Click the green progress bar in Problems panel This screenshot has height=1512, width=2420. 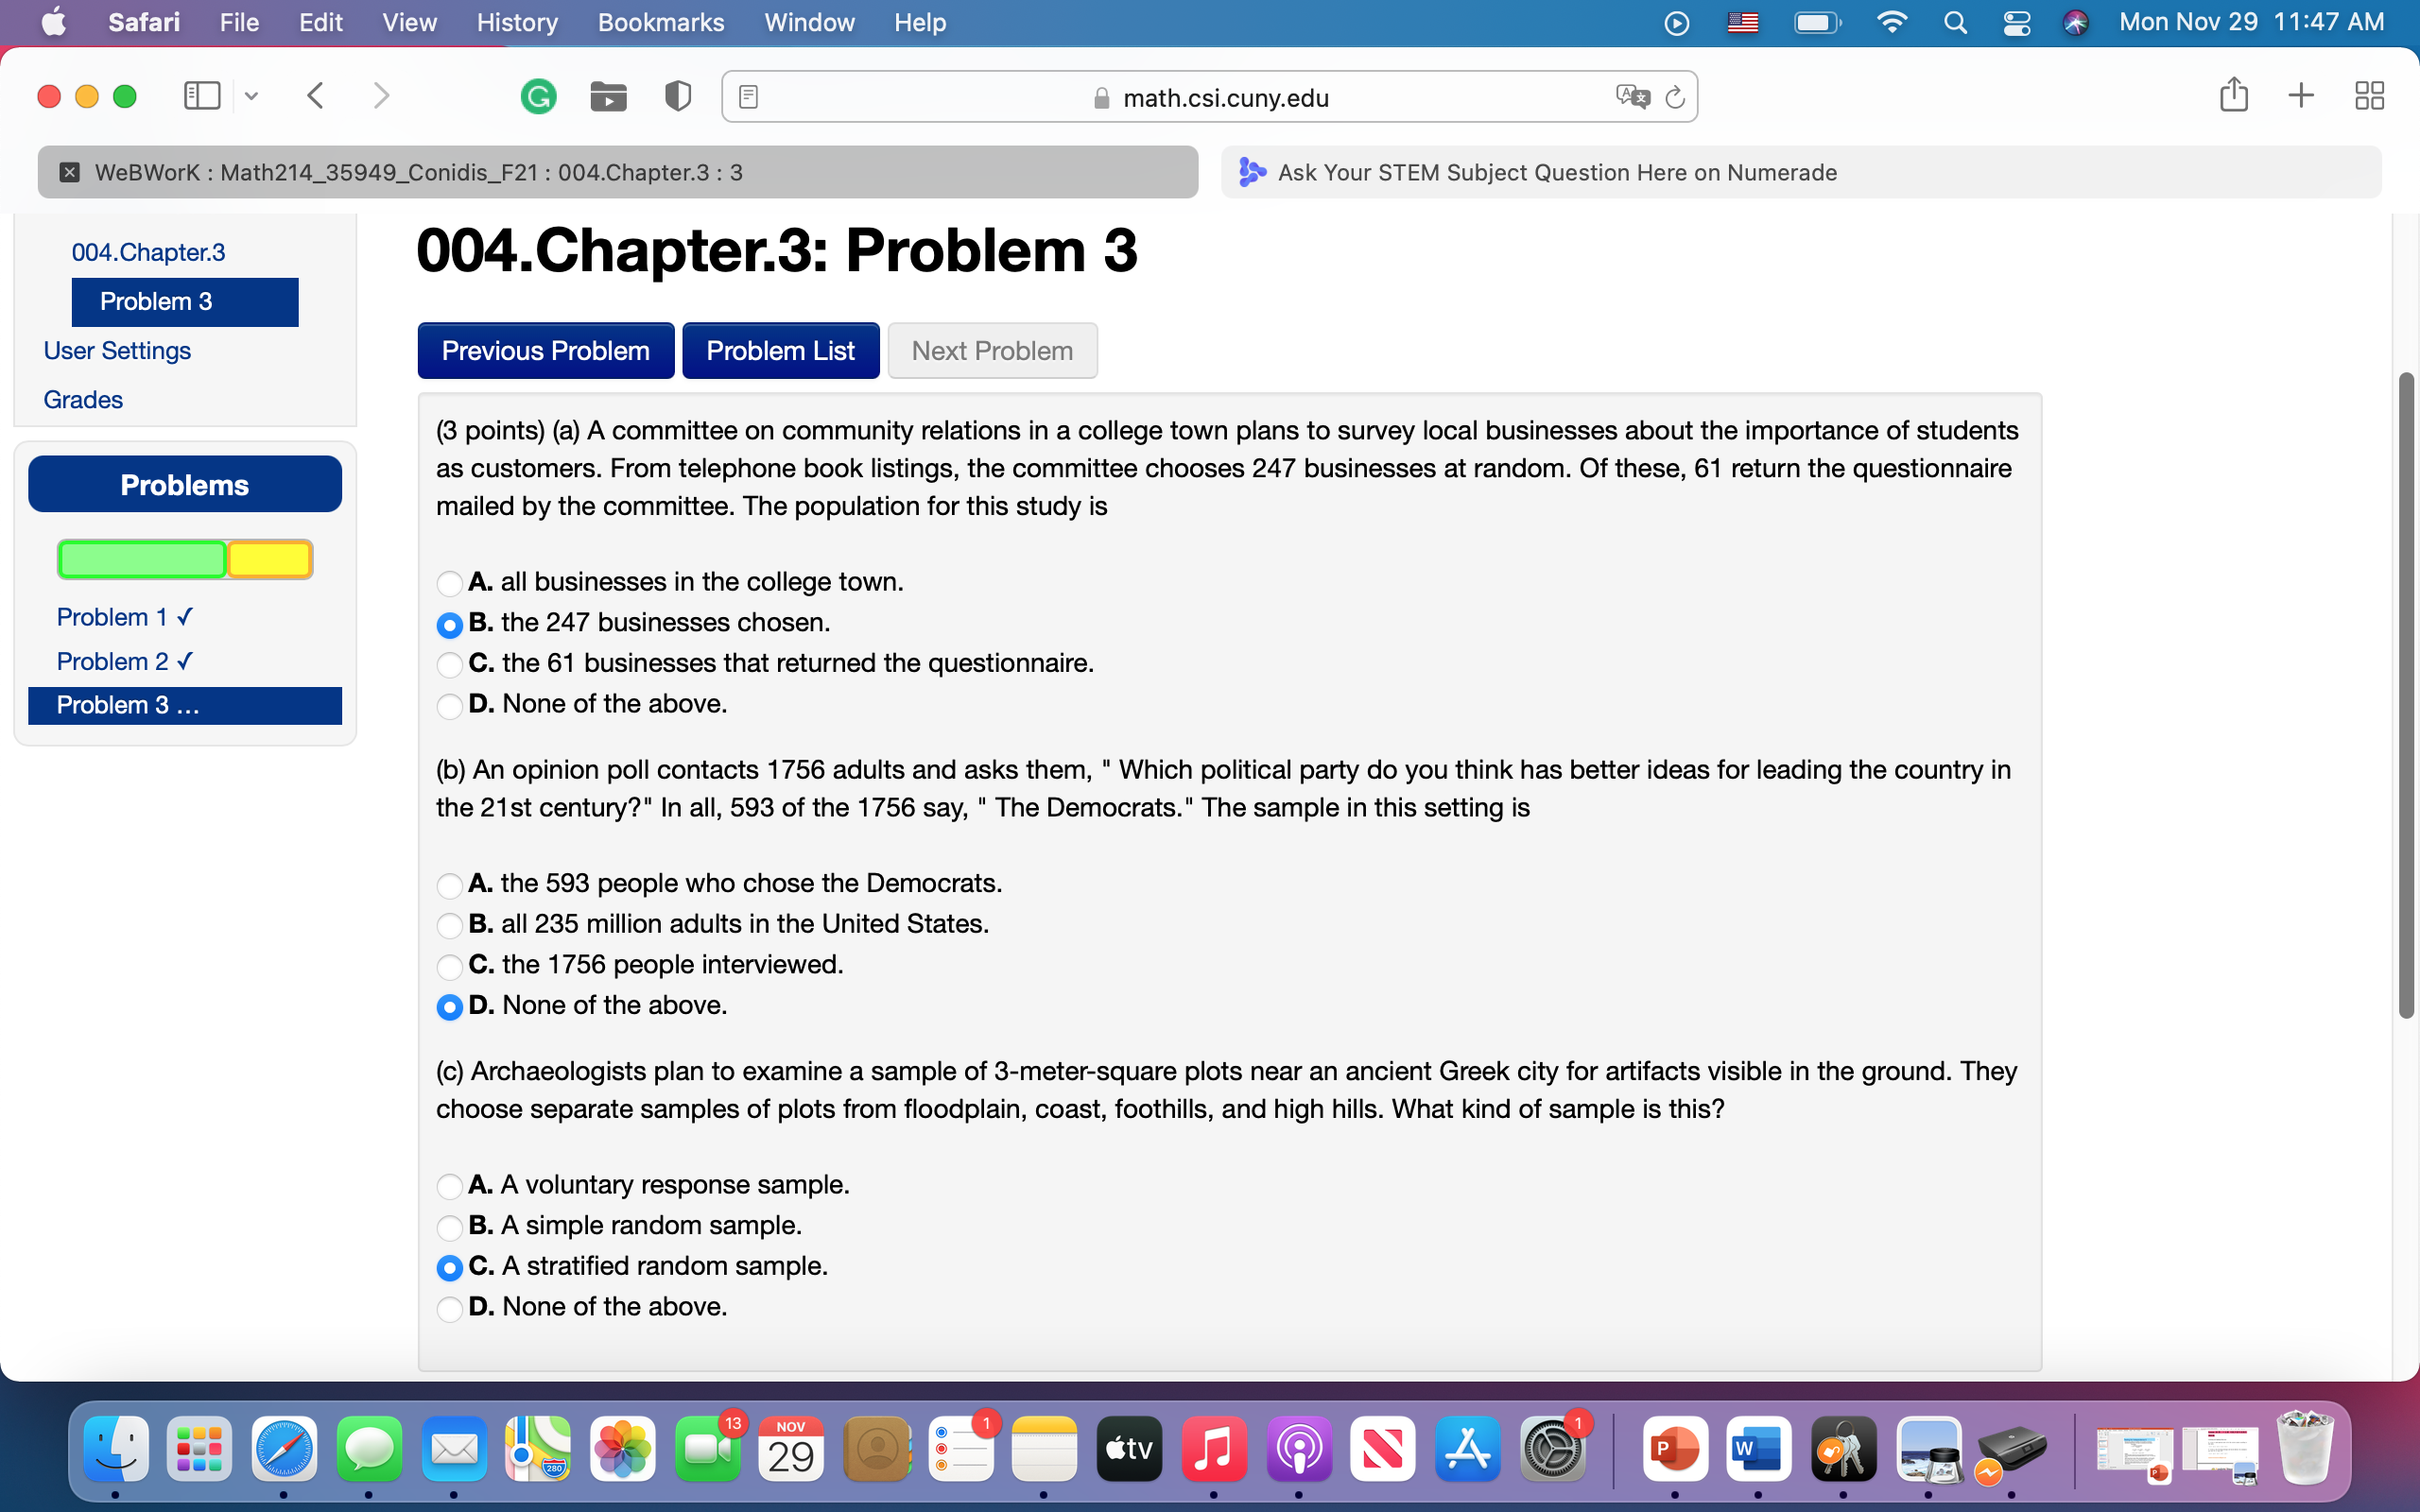(141, 559)
